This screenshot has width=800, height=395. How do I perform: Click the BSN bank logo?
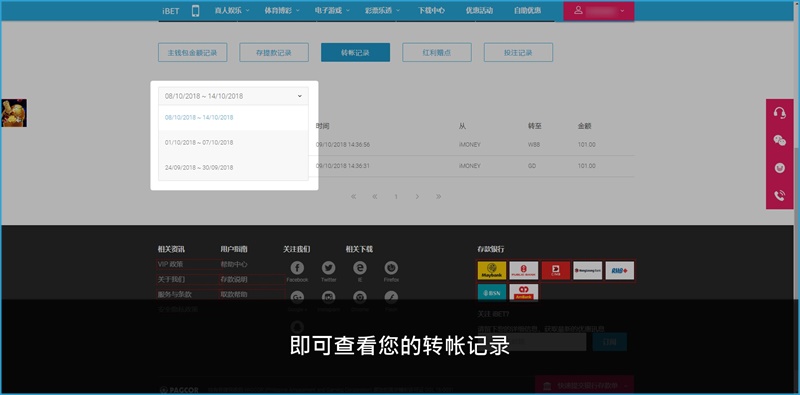click(x=492, y=292)
